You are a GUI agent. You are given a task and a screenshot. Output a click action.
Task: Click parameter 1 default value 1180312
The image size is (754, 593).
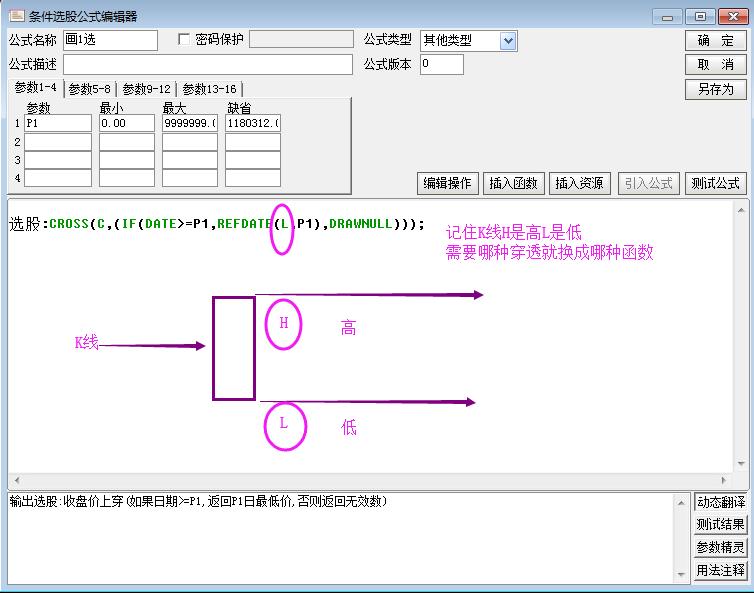tap(253, 123)
